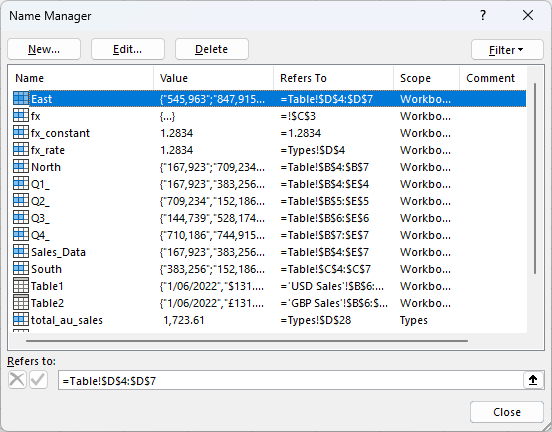Viewport: 552px width, 432px height.
Task: Click the table icon next to Table1
Action: click(20, 286)
